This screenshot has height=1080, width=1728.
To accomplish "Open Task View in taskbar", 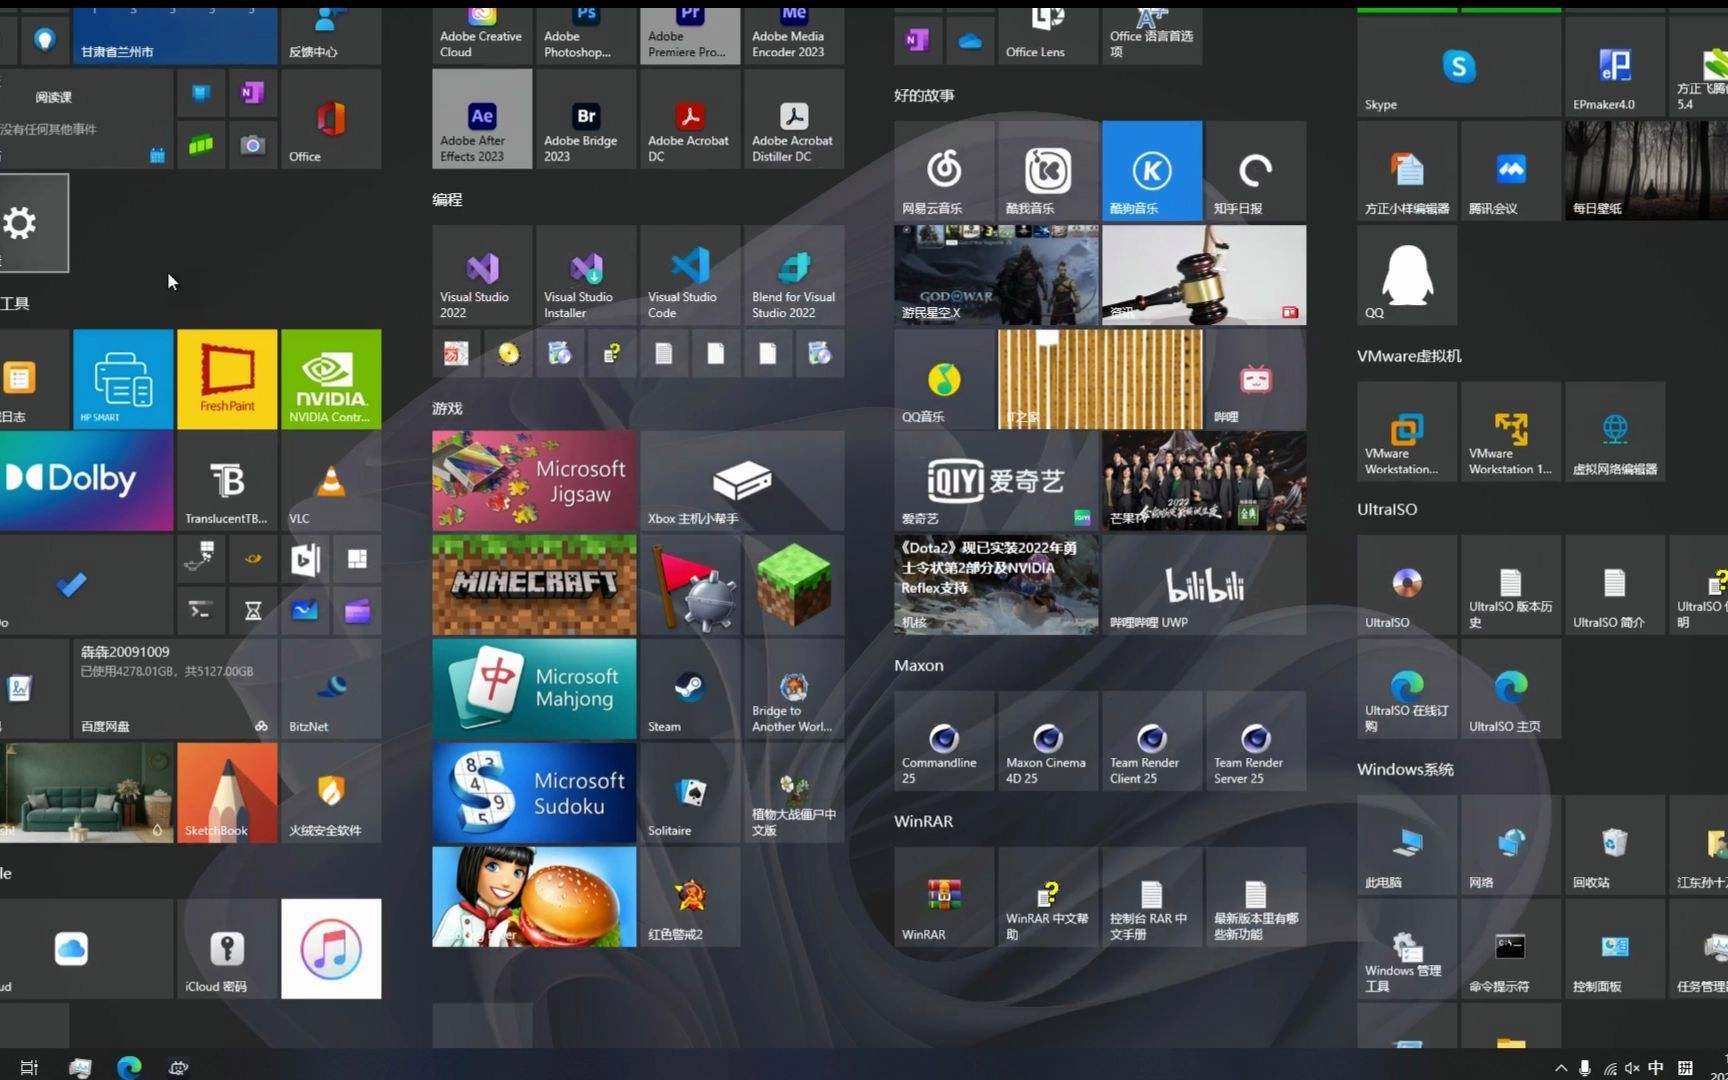I will point(29,1067).
